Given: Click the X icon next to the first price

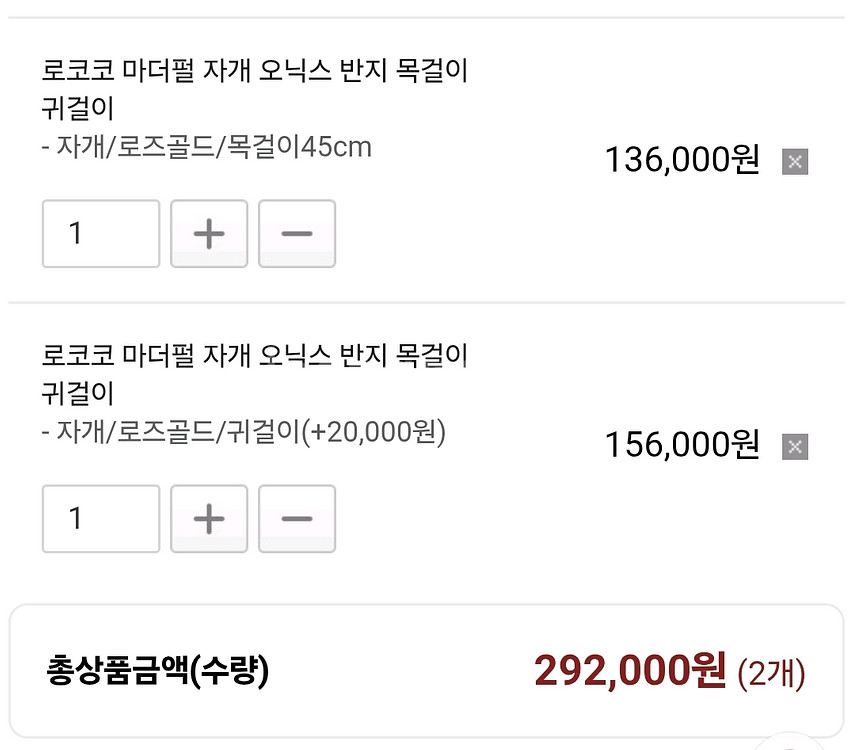Looking at the screenshot, I should (x=793, y=160).
